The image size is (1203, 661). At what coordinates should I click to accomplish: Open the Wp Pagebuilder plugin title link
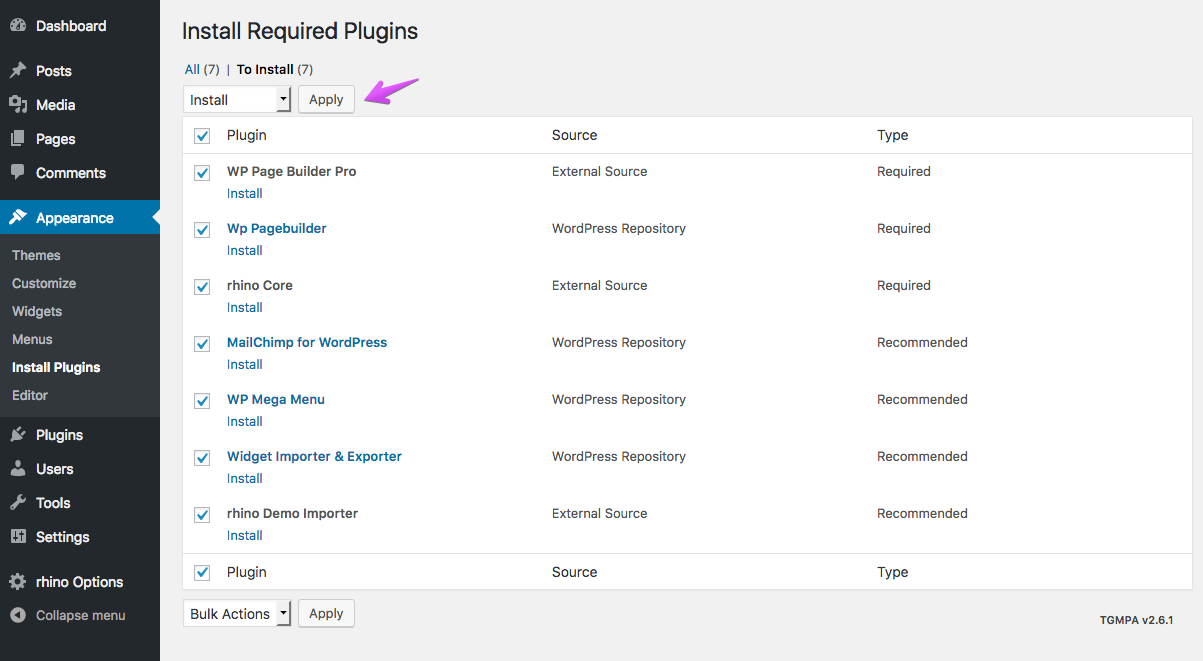277,229
